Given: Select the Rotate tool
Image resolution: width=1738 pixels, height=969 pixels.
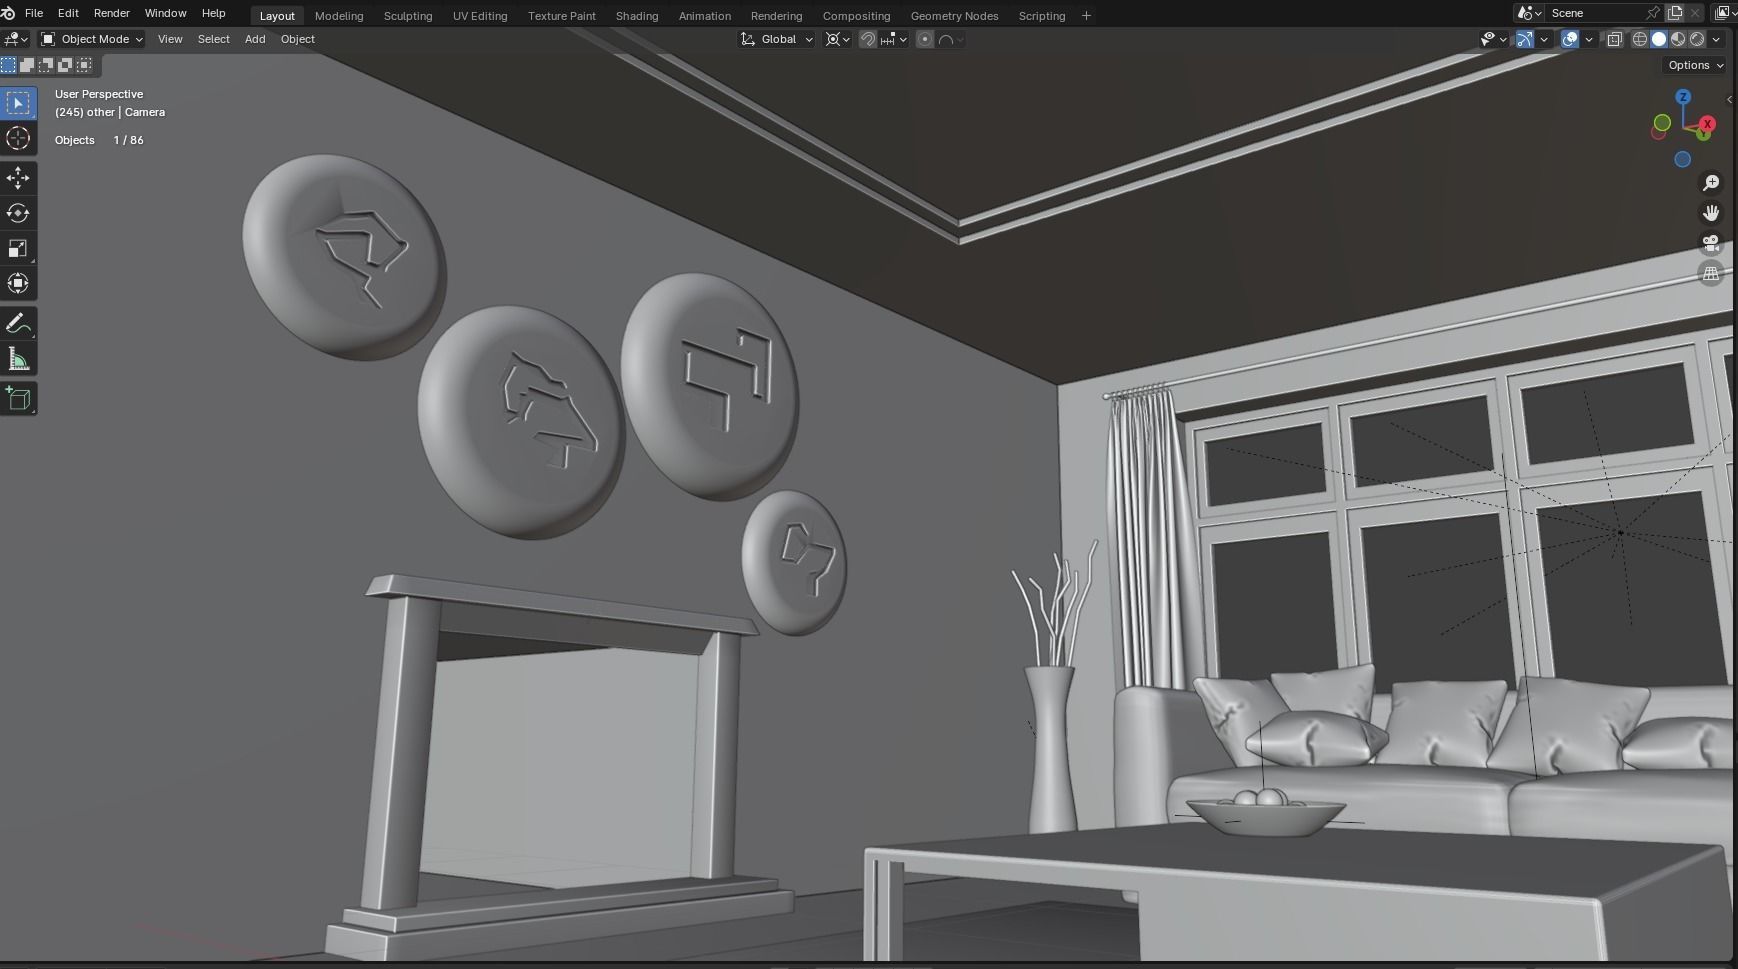Looking at the screenshot, I should [x=18, y=213].
